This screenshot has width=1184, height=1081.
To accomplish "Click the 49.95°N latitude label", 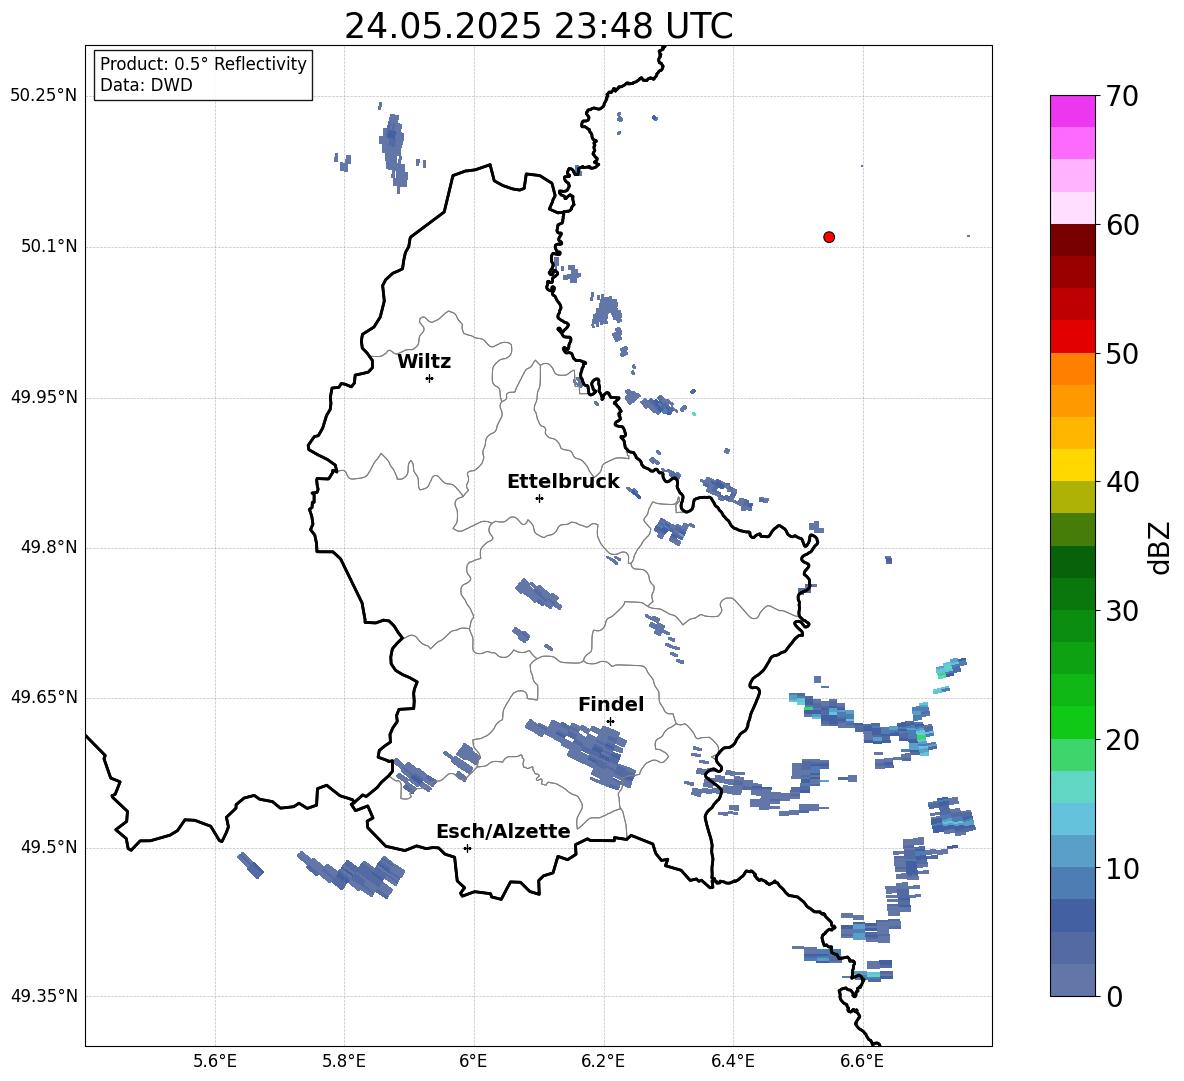I will (44, 397).
